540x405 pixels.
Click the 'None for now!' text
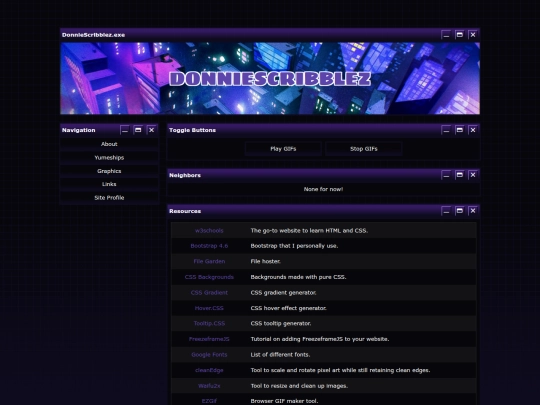click(x=323, y=189)
